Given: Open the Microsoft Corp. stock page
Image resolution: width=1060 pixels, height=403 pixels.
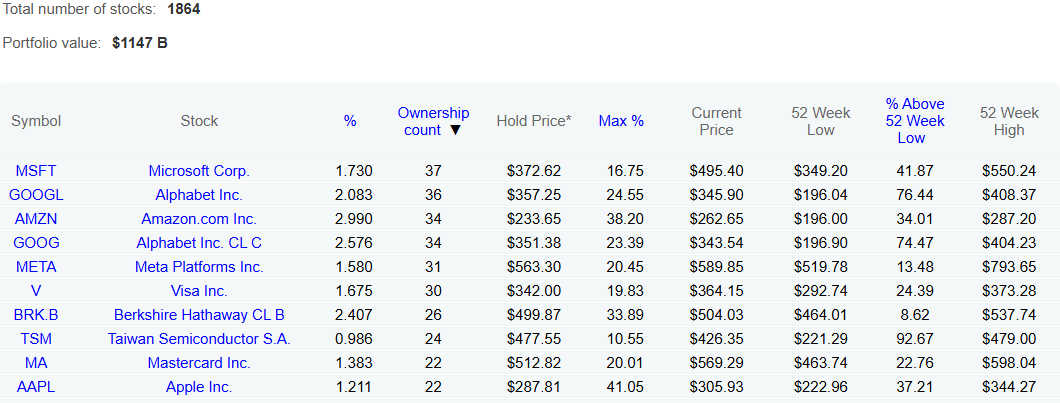Looking at the screenshot, I should [x=199, y=171].
